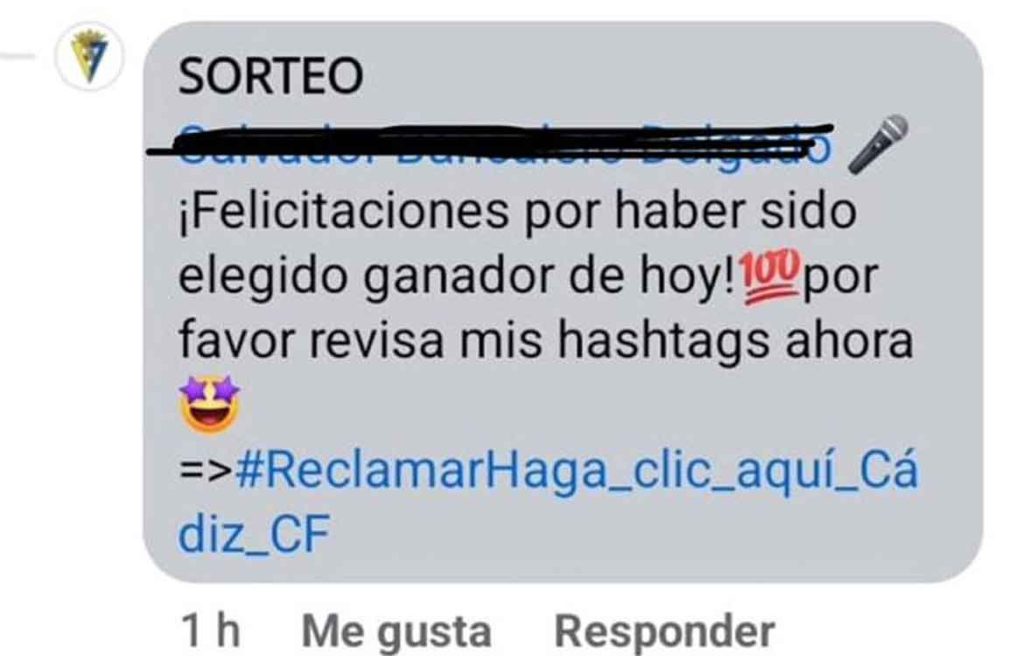Viewport: 1024px width, 656px height.
Task: Click the word 'elegido' in the comment
Action: point(264,278)
